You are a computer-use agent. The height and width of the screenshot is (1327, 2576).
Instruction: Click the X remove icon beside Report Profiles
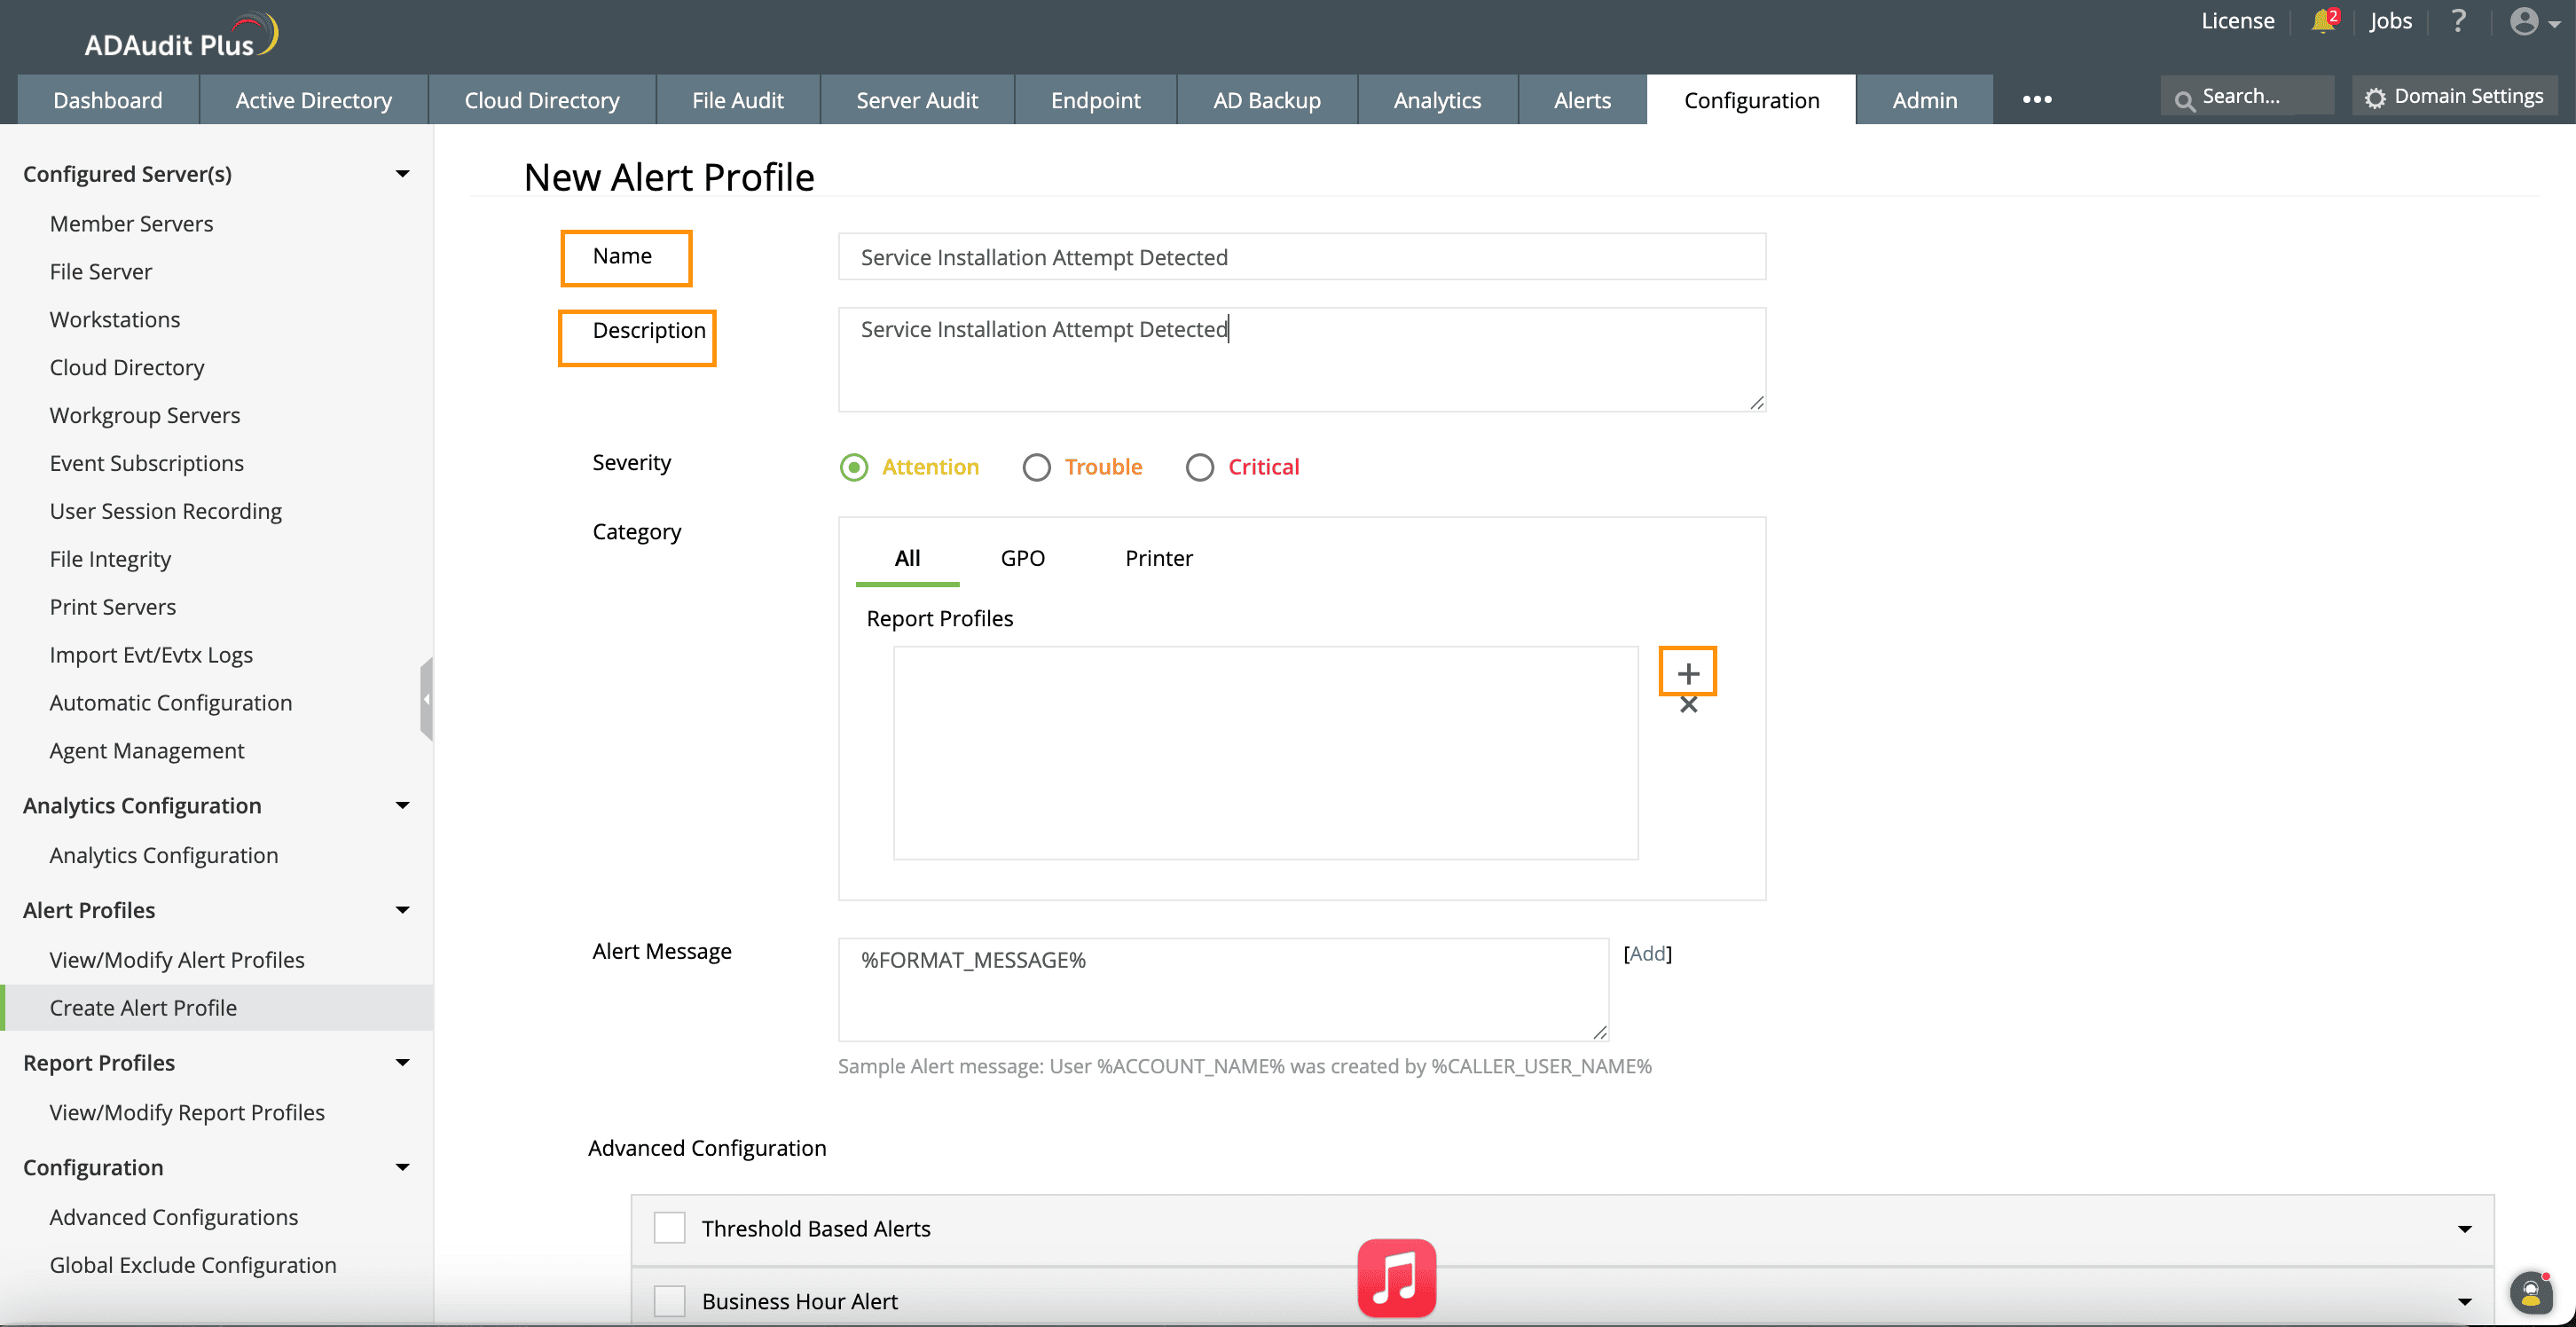click(x=1688, y=705)
